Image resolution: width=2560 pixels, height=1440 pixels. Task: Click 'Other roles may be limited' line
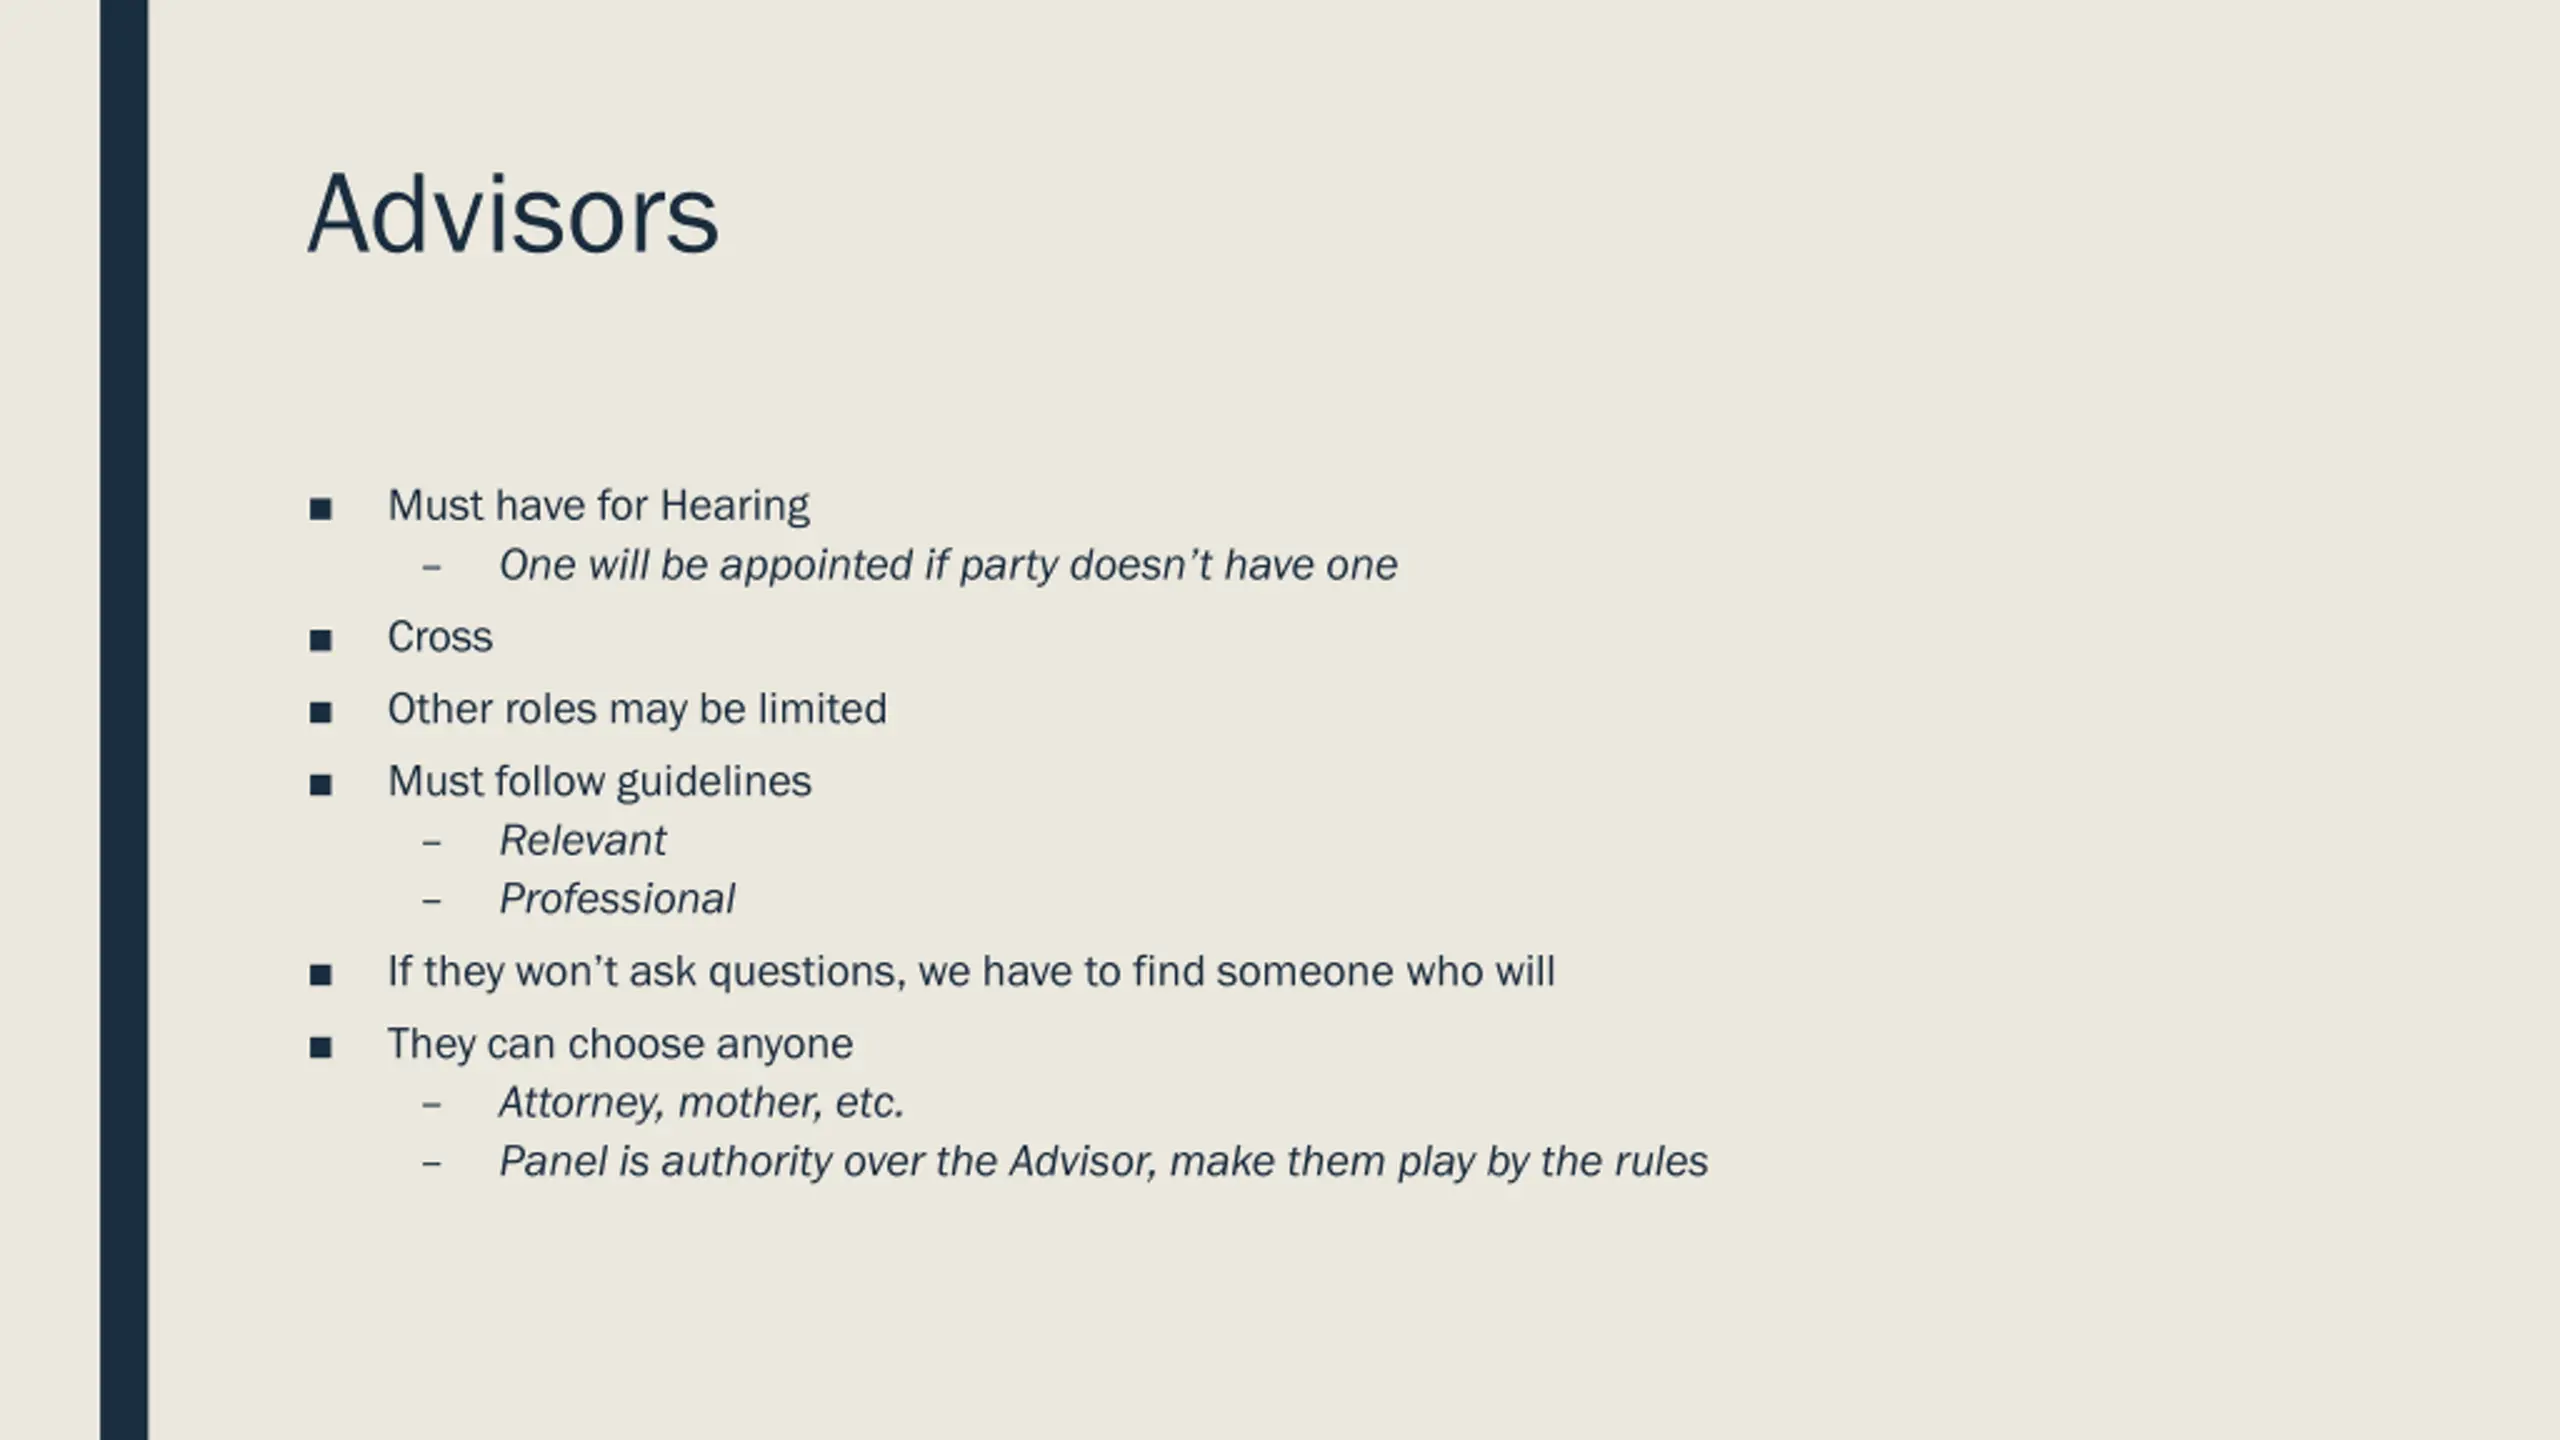click(637, 709)
